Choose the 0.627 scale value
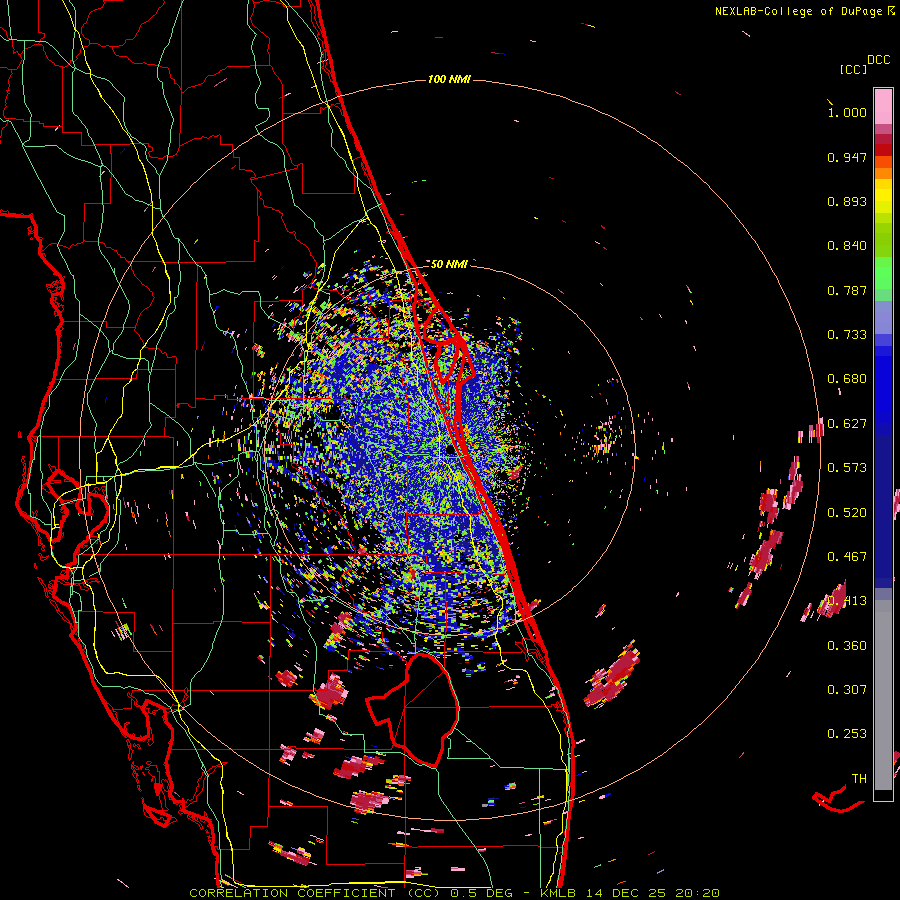The height and width of the screenshot is (900, 900). pyautogui.click(x=847, y=424)
